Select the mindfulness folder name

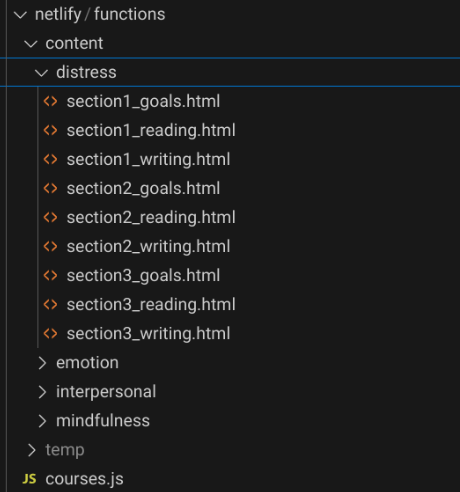pyautogui.click(x=103, y=421)
